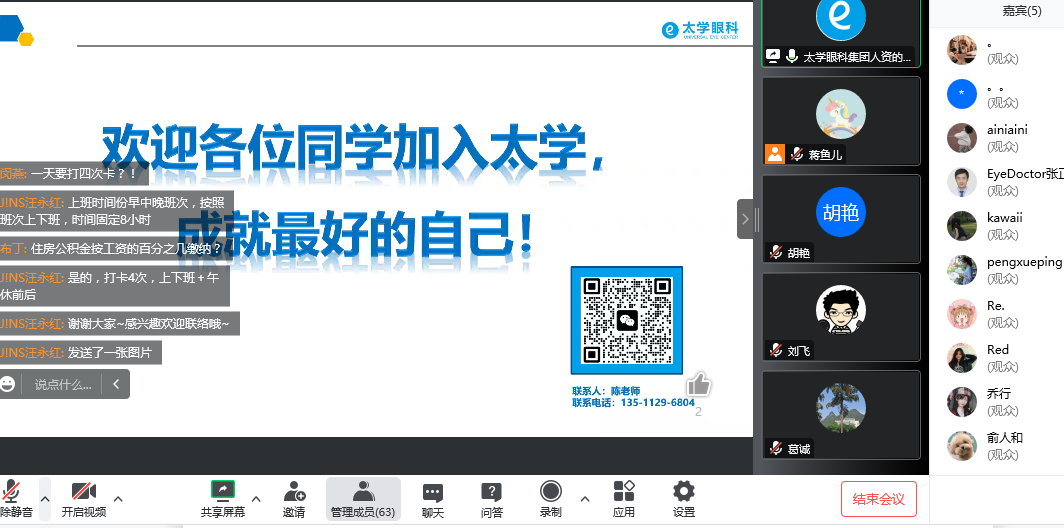The image size is (1064, 528).
Task: Open the emoji picker in chat overlay
Action: [8, 384]
